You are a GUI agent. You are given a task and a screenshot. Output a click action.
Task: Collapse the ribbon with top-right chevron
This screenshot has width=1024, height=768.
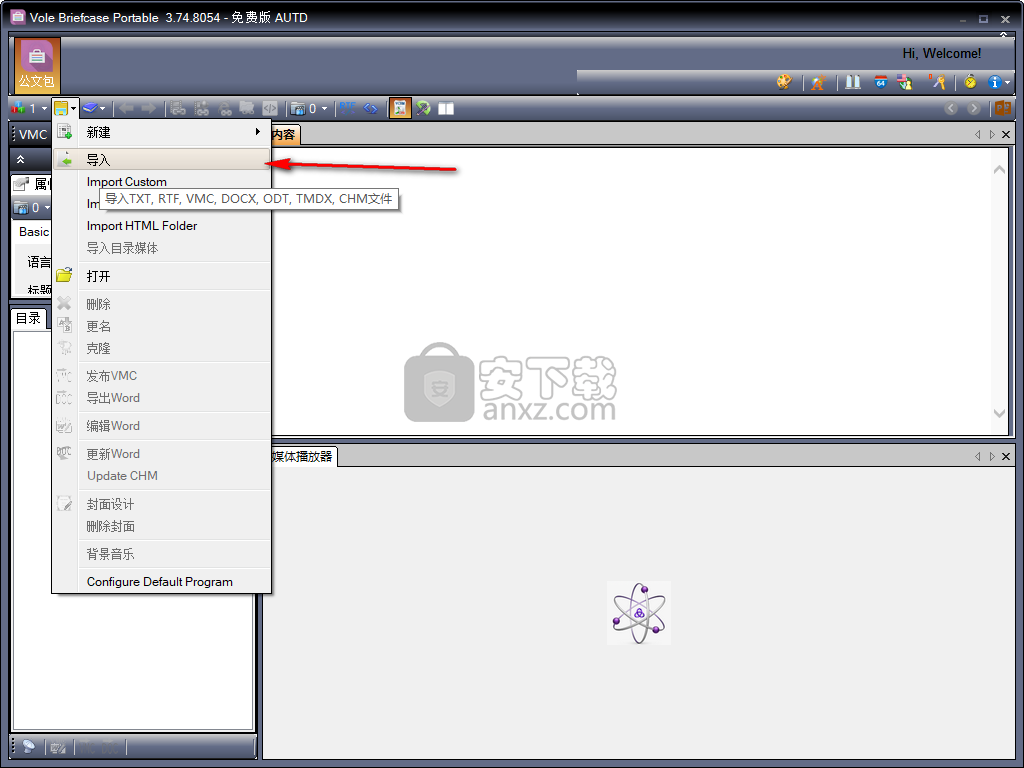point(1004,35)
